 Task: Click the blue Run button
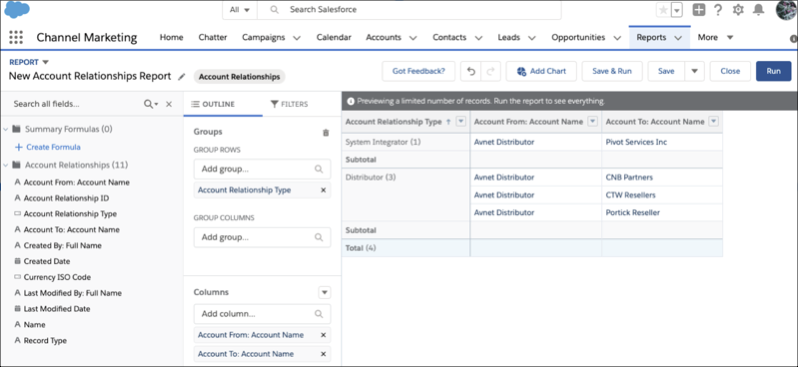click(774, 71)
